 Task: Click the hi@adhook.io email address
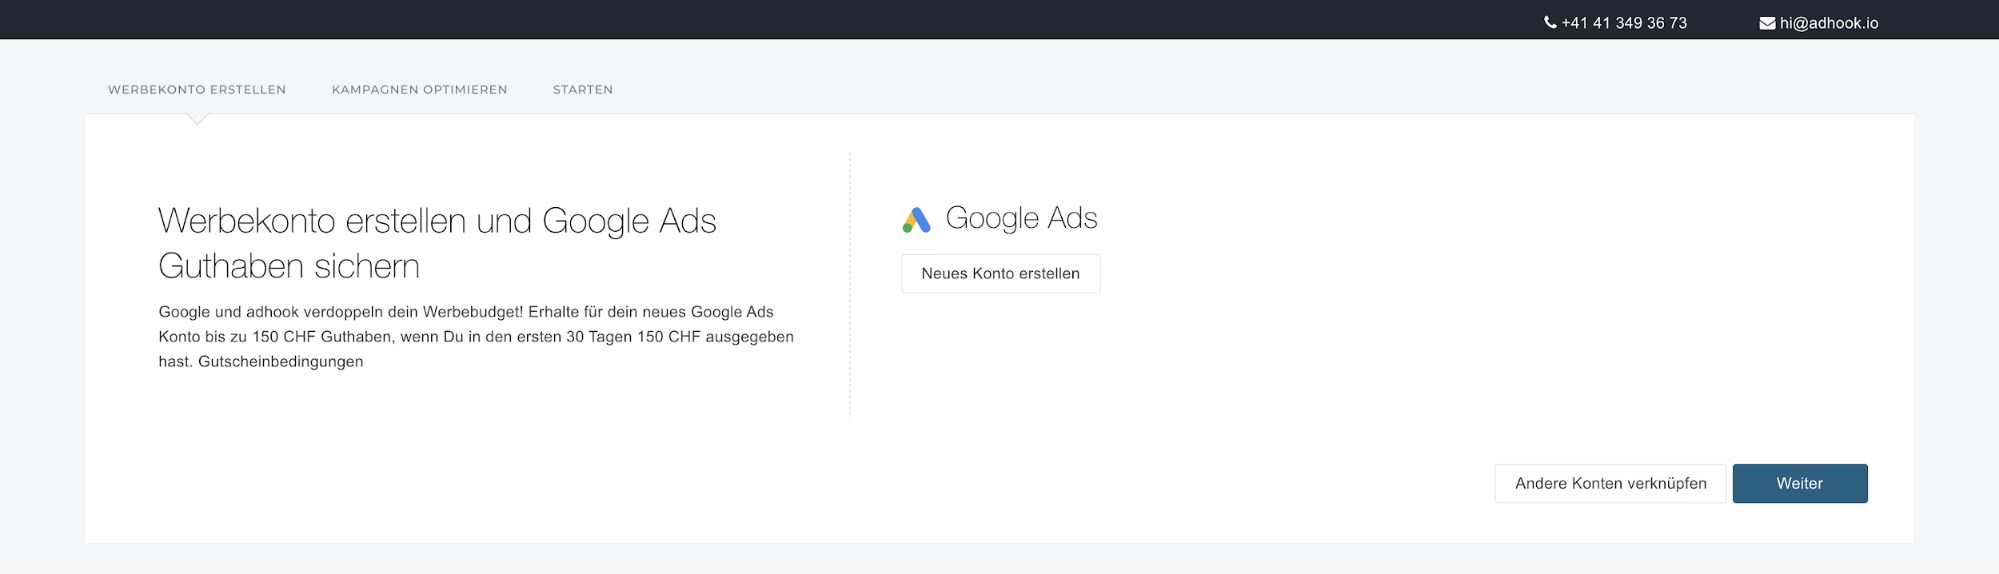tap(1829, 22)
